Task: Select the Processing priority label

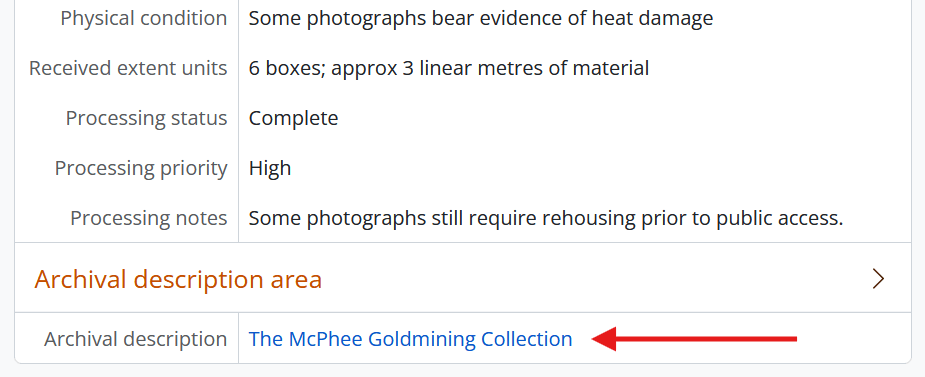Action: [x=141, y=169]
